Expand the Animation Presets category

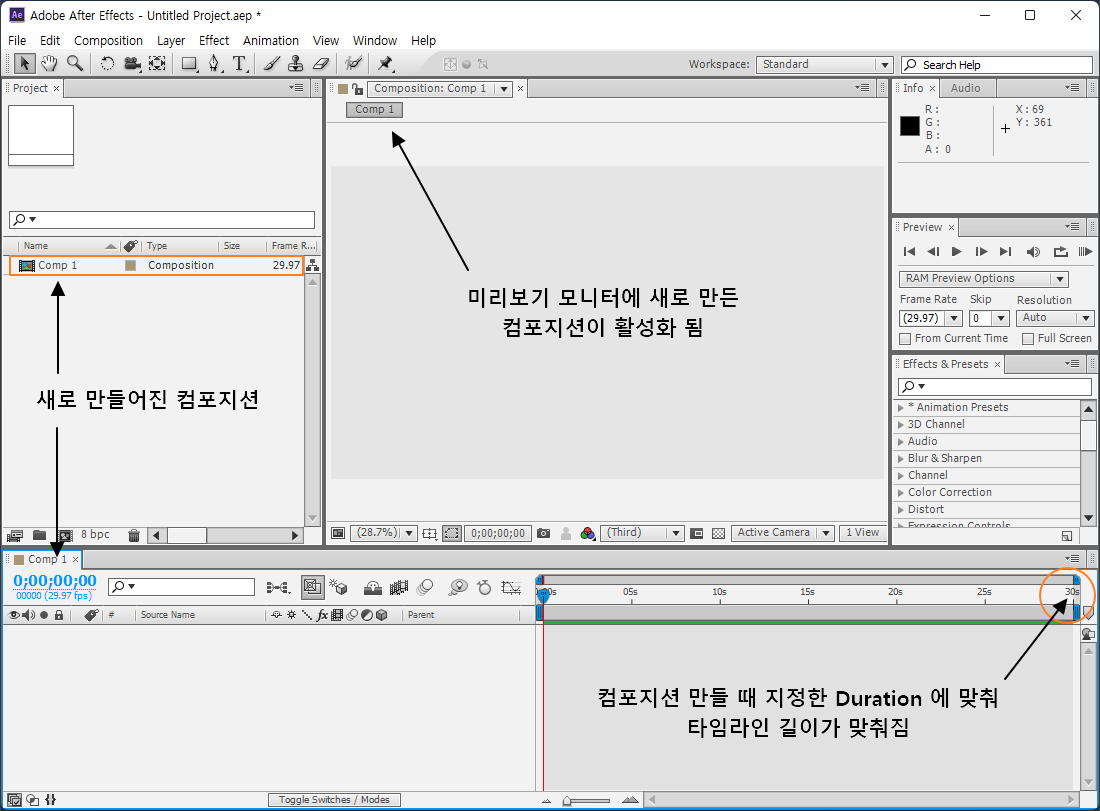[x=901, y=408]
